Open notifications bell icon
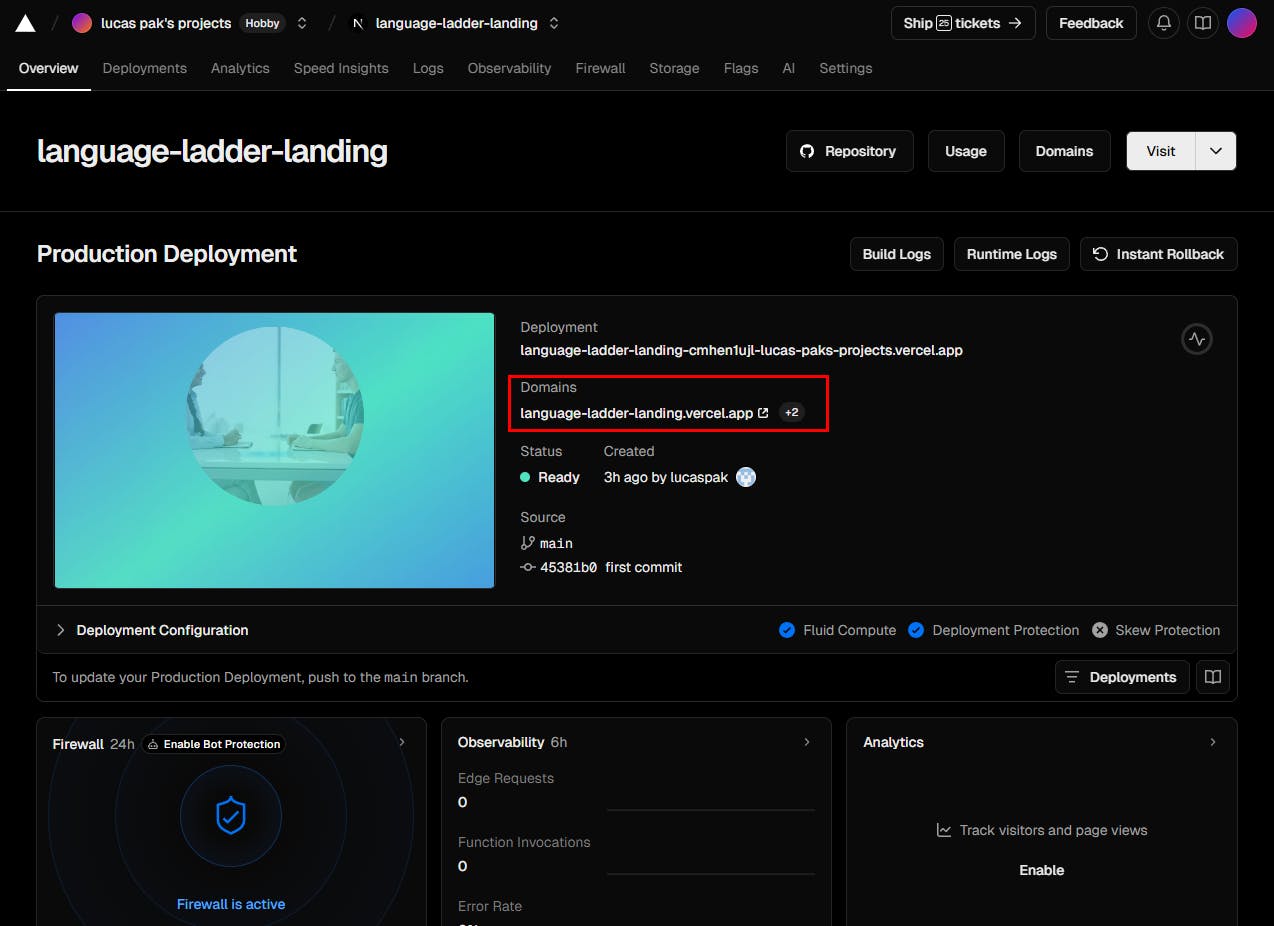This screenshot has height=926, width=1274. pyautogui.click(x=1163, y=23)
